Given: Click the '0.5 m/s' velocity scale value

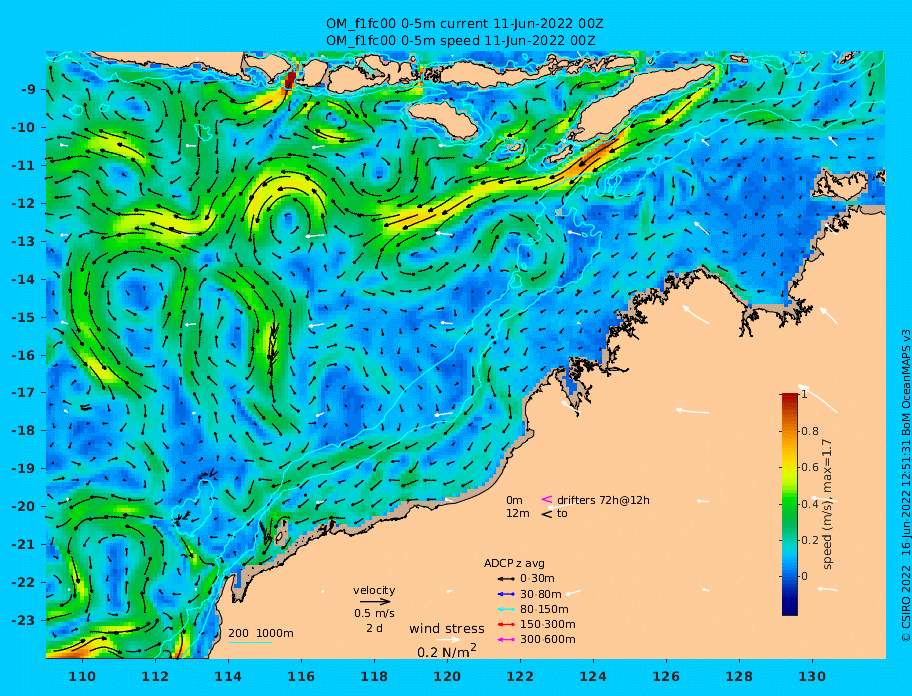Looking at the screenshot, I should click(x=374, y=613).
